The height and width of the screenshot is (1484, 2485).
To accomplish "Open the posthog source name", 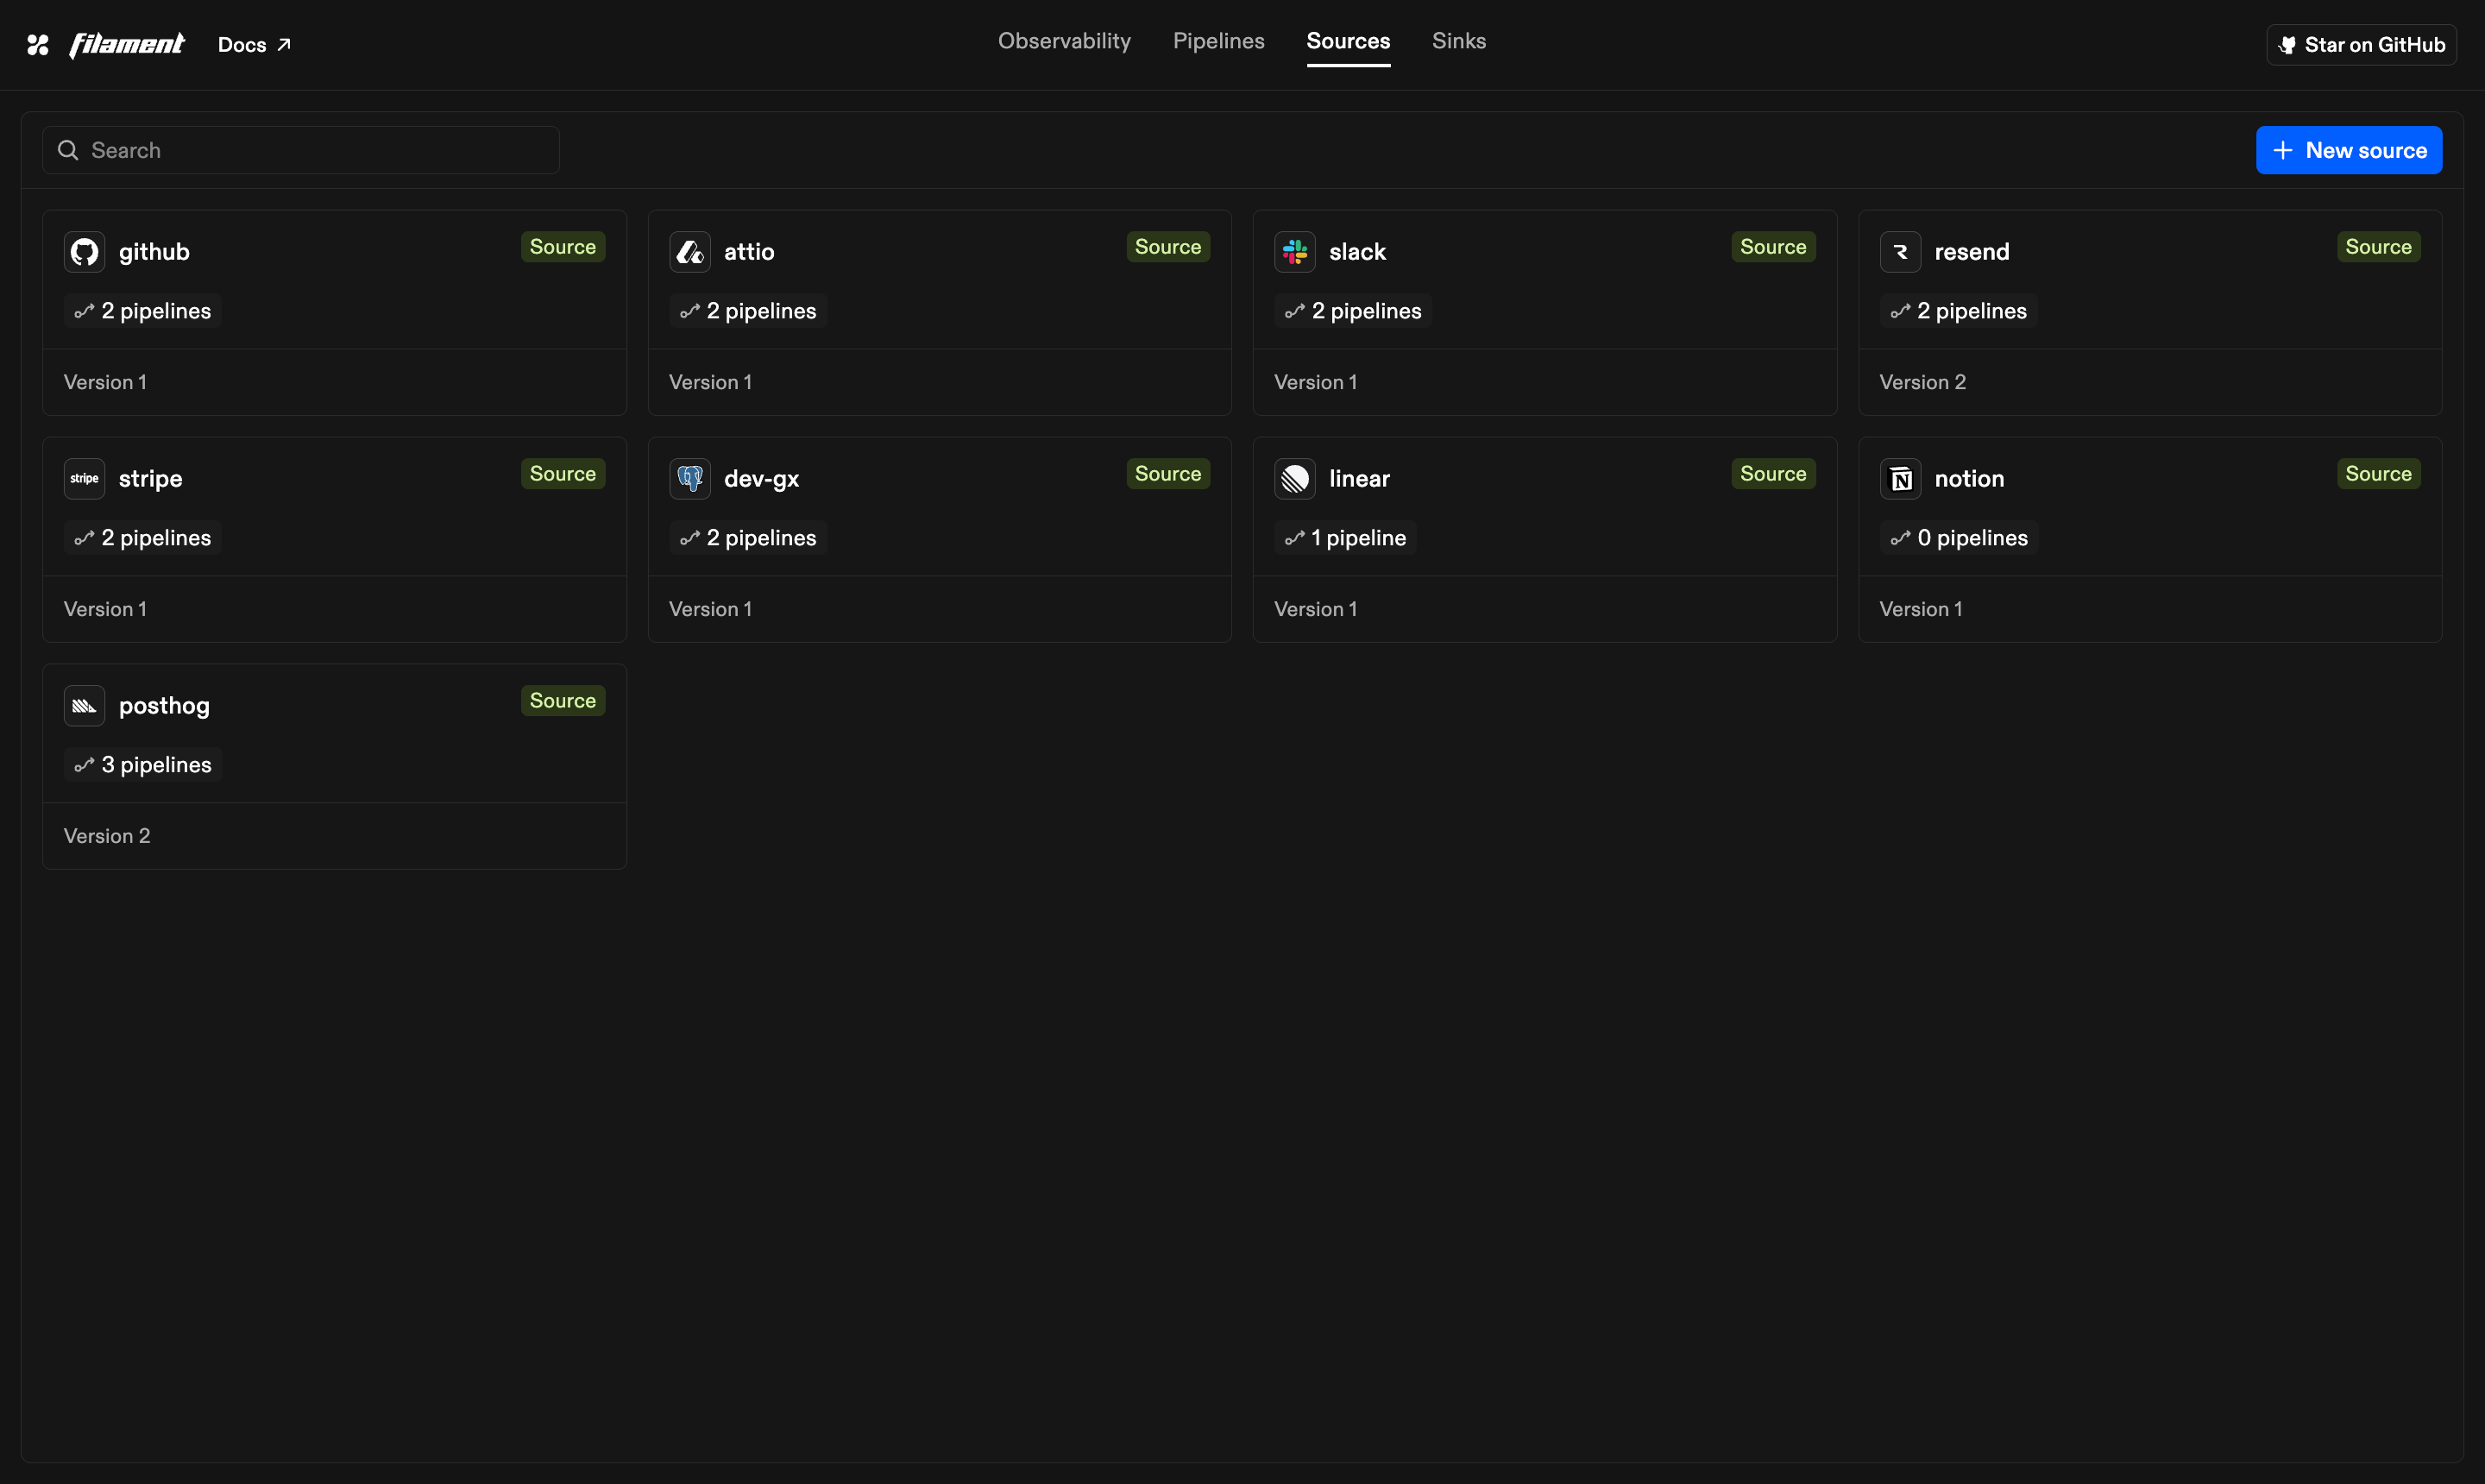I will tap(164, 706).
